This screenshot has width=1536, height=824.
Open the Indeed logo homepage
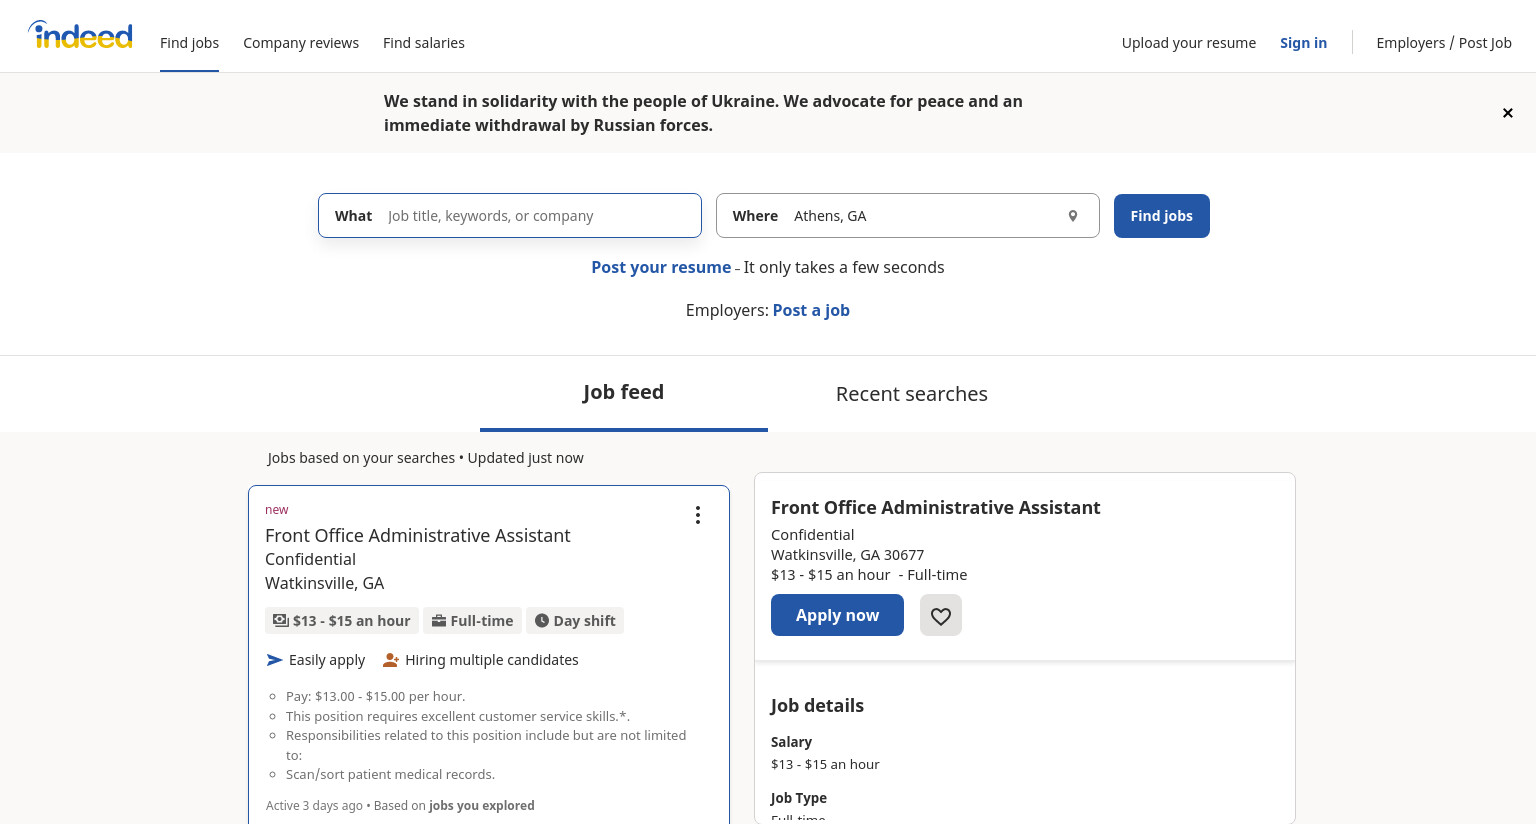click(x=80, y=36)
